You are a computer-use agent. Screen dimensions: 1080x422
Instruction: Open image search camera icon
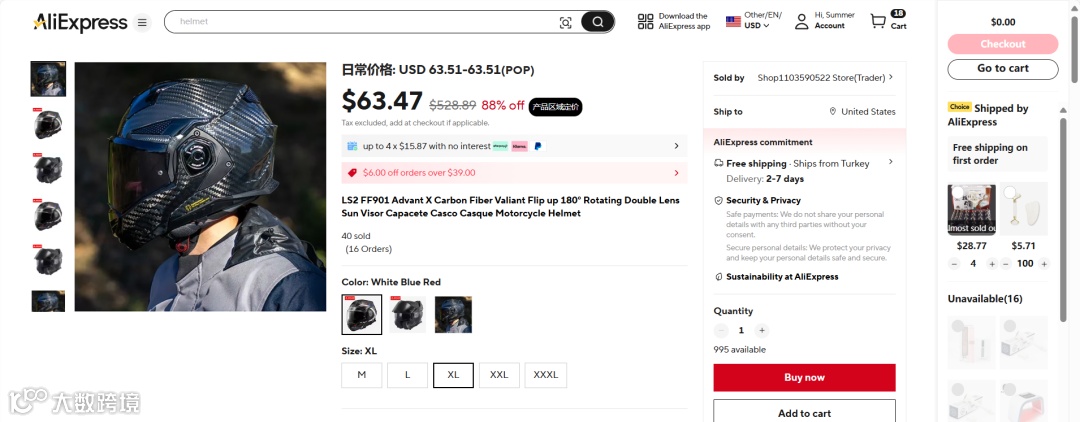pos(565,22)
